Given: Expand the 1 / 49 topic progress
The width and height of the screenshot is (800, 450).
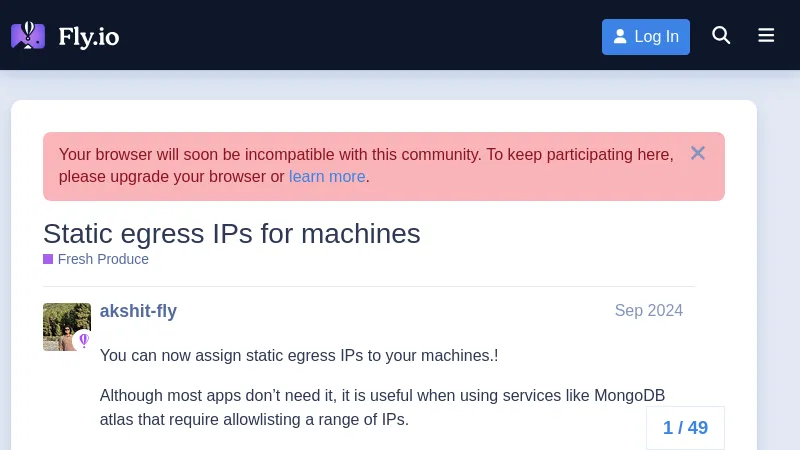Looking at the screenshot, I should tap(685, 428).
